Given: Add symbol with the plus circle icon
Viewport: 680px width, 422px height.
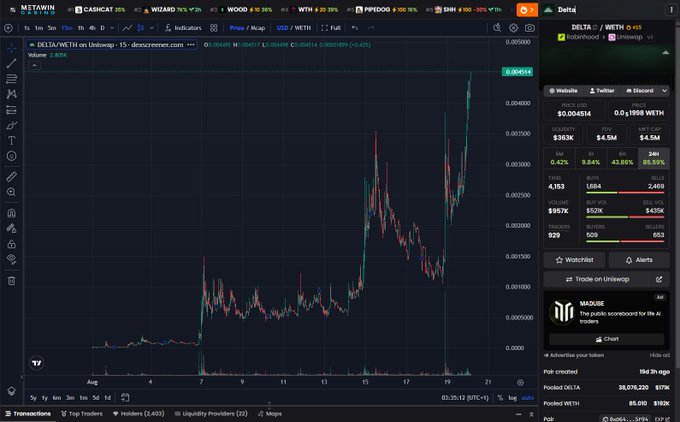Looking at the screenshot, I should [x=8, y=28].
